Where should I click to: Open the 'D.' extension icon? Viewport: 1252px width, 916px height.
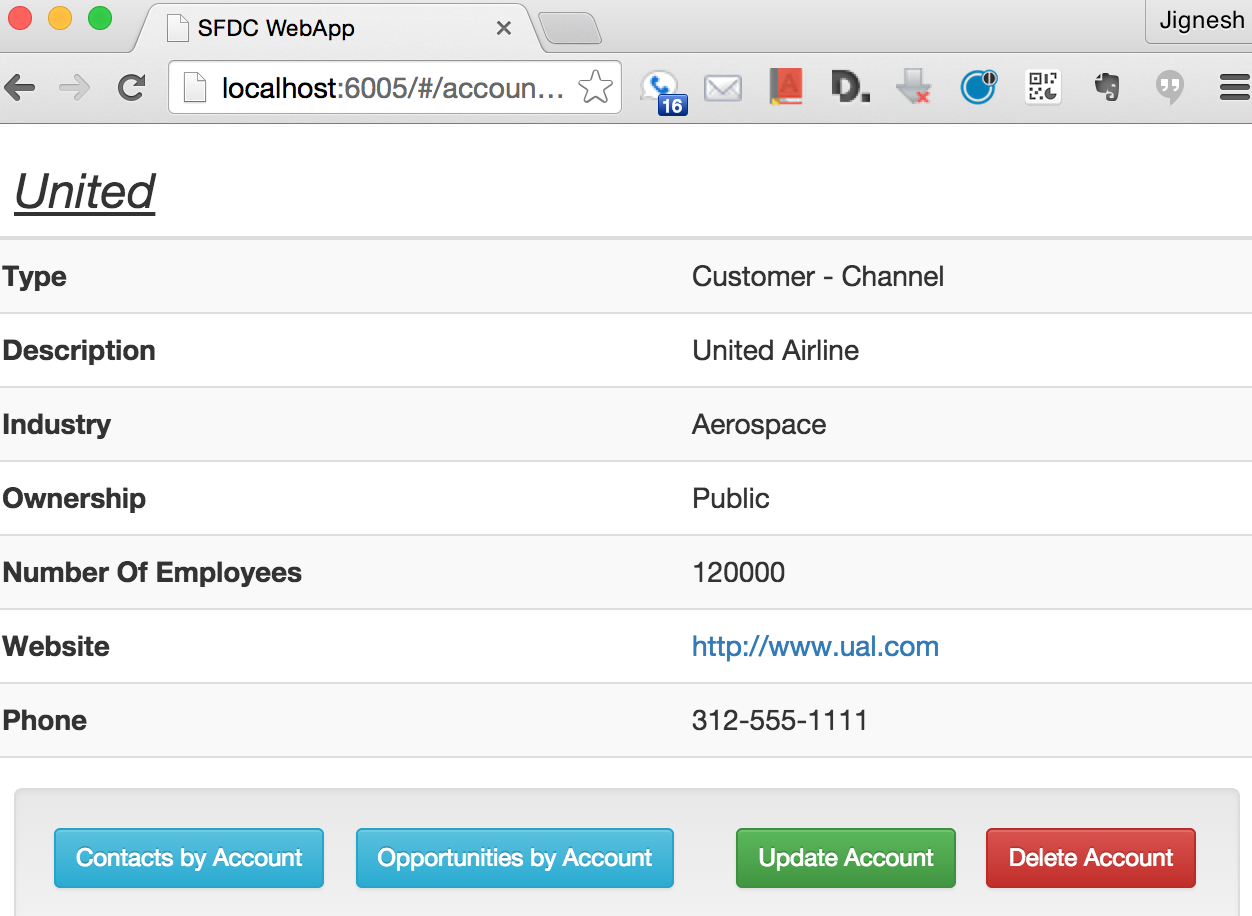click(850, 88)
